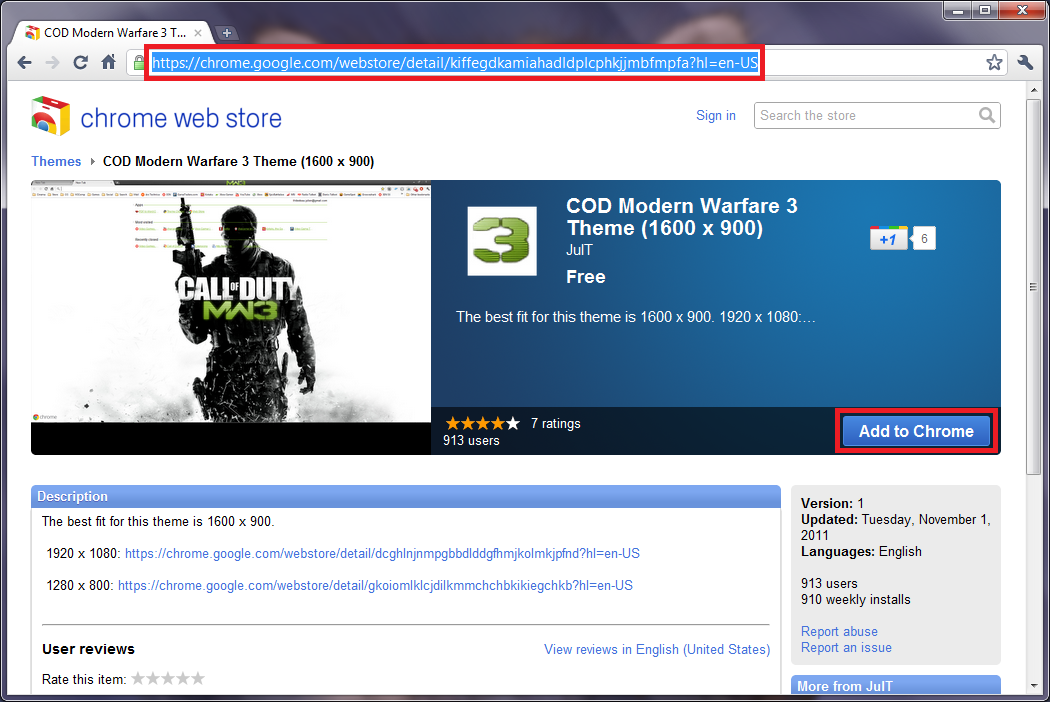Click the More from JulT header

pos(896,685)
